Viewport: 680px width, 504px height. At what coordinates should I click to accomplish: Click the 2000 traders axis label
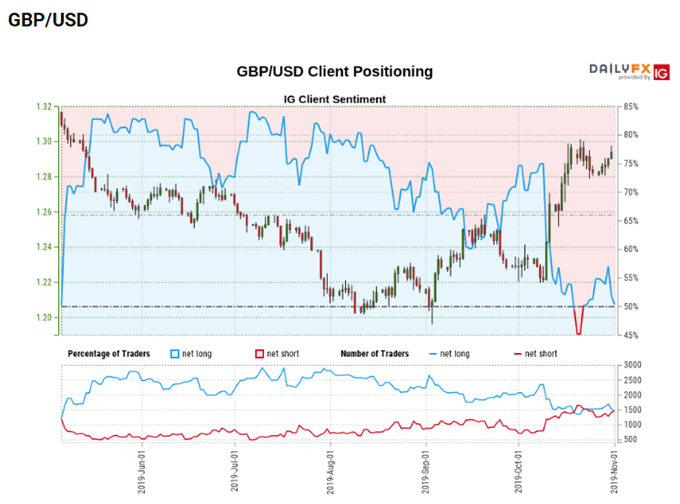point(632,395)
